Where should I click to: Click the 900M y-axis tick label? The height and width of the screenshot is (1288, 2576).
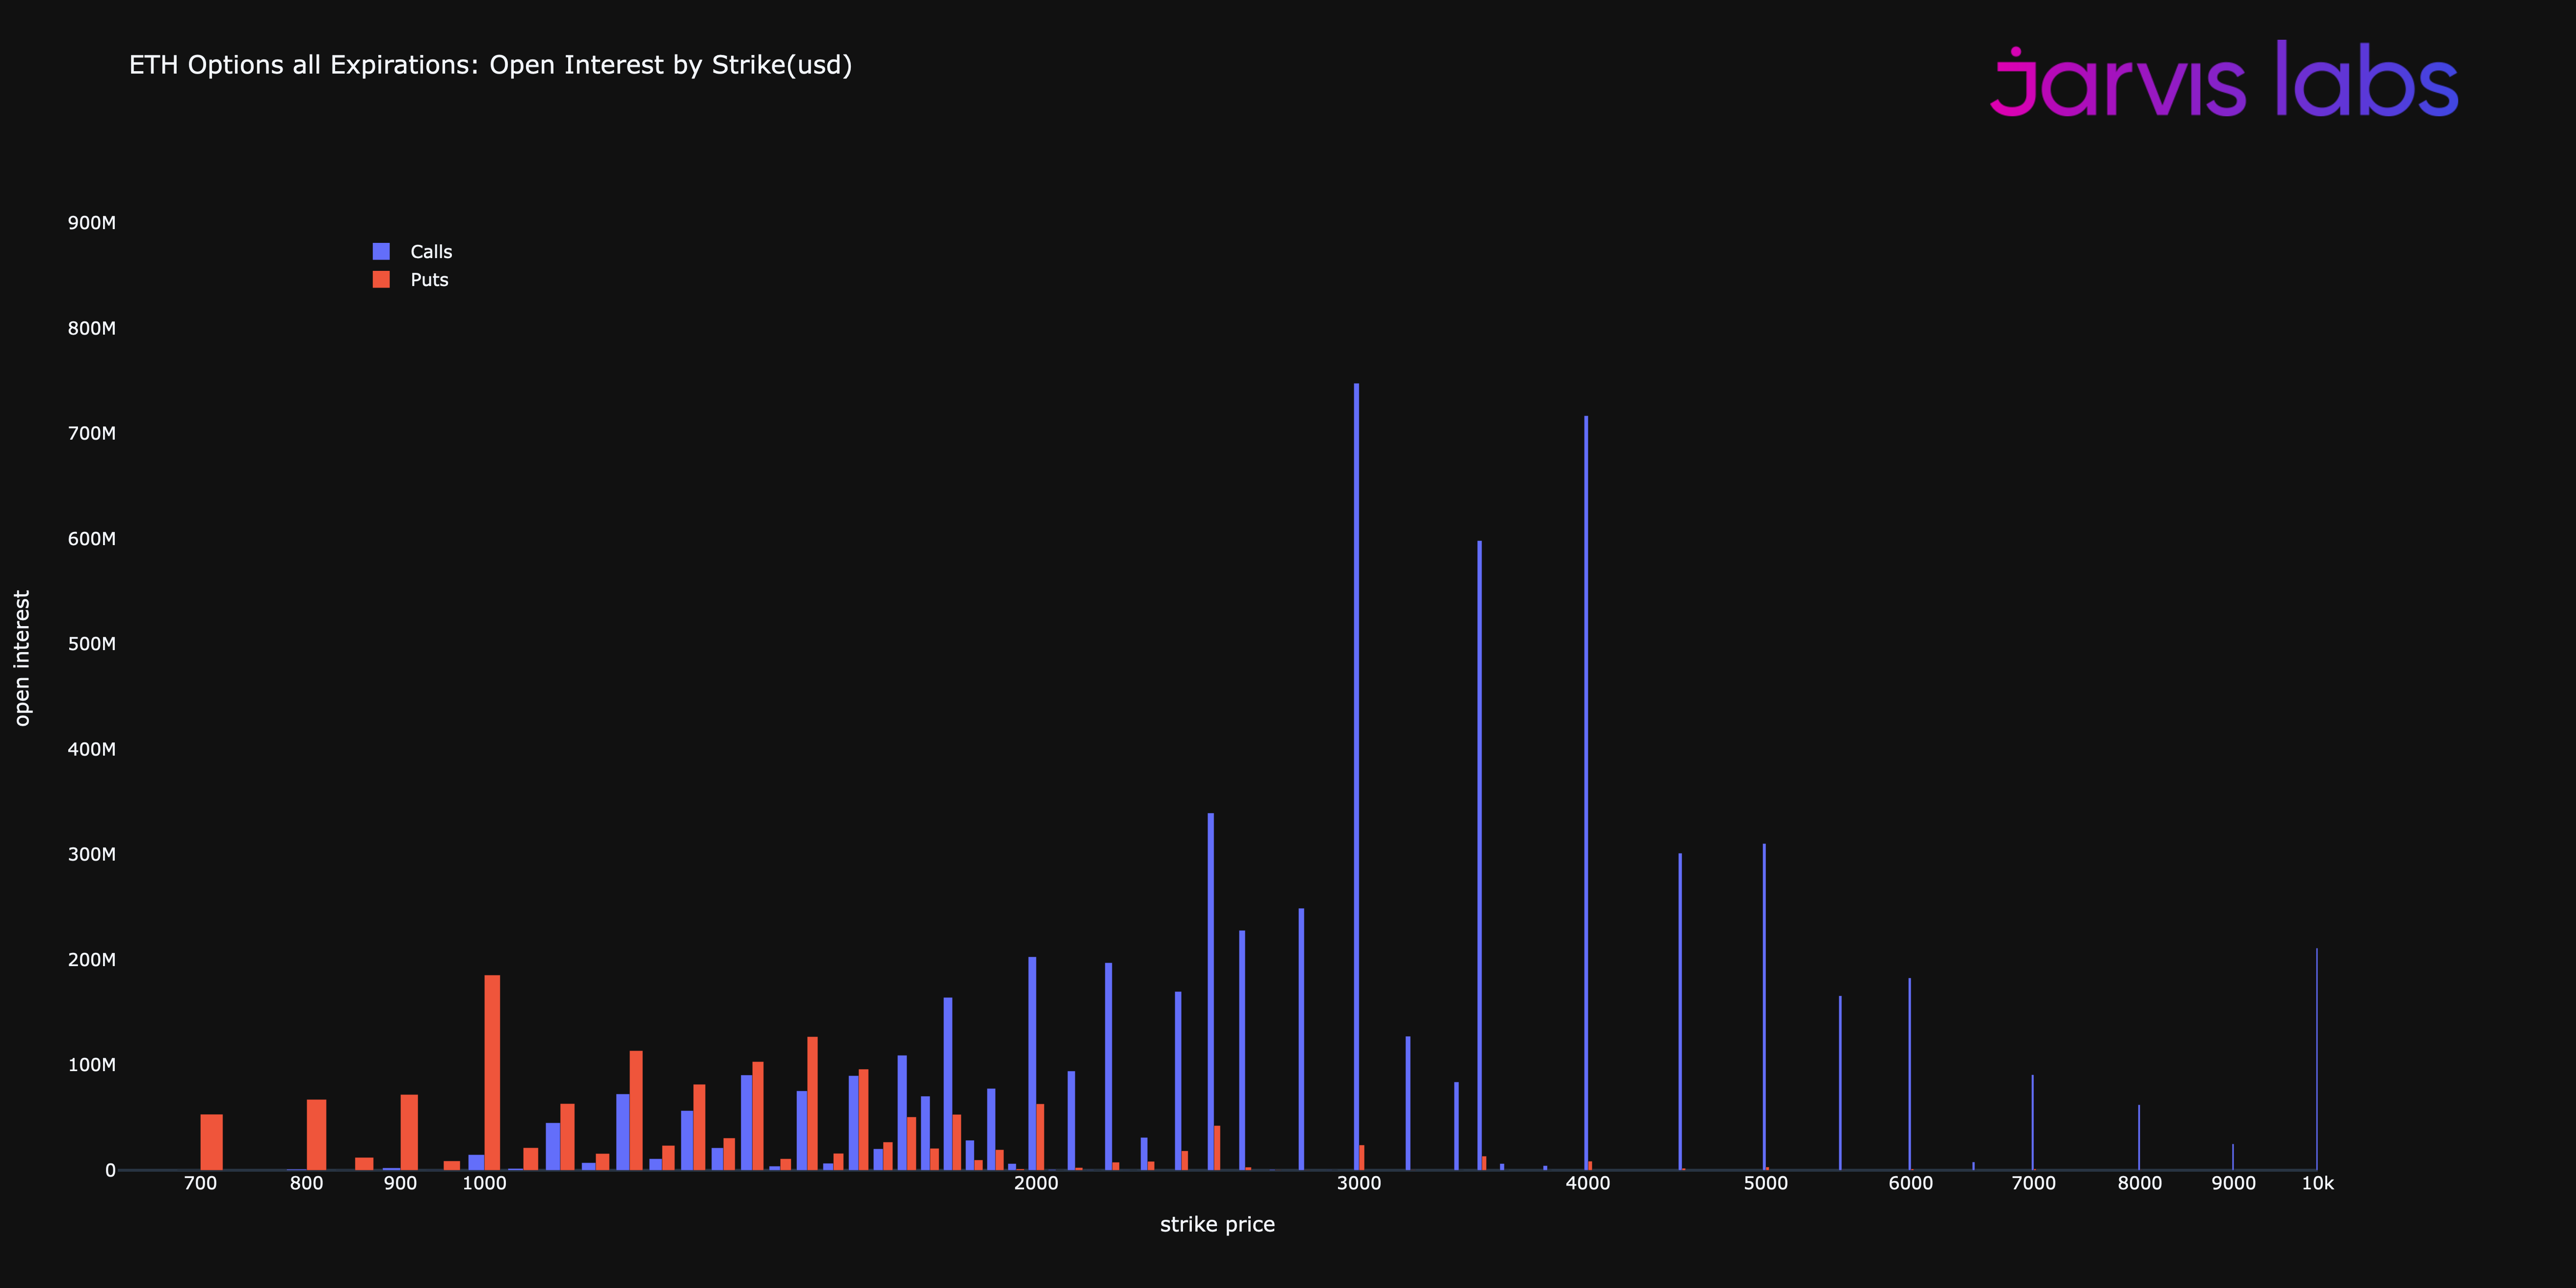click(92, 223)
